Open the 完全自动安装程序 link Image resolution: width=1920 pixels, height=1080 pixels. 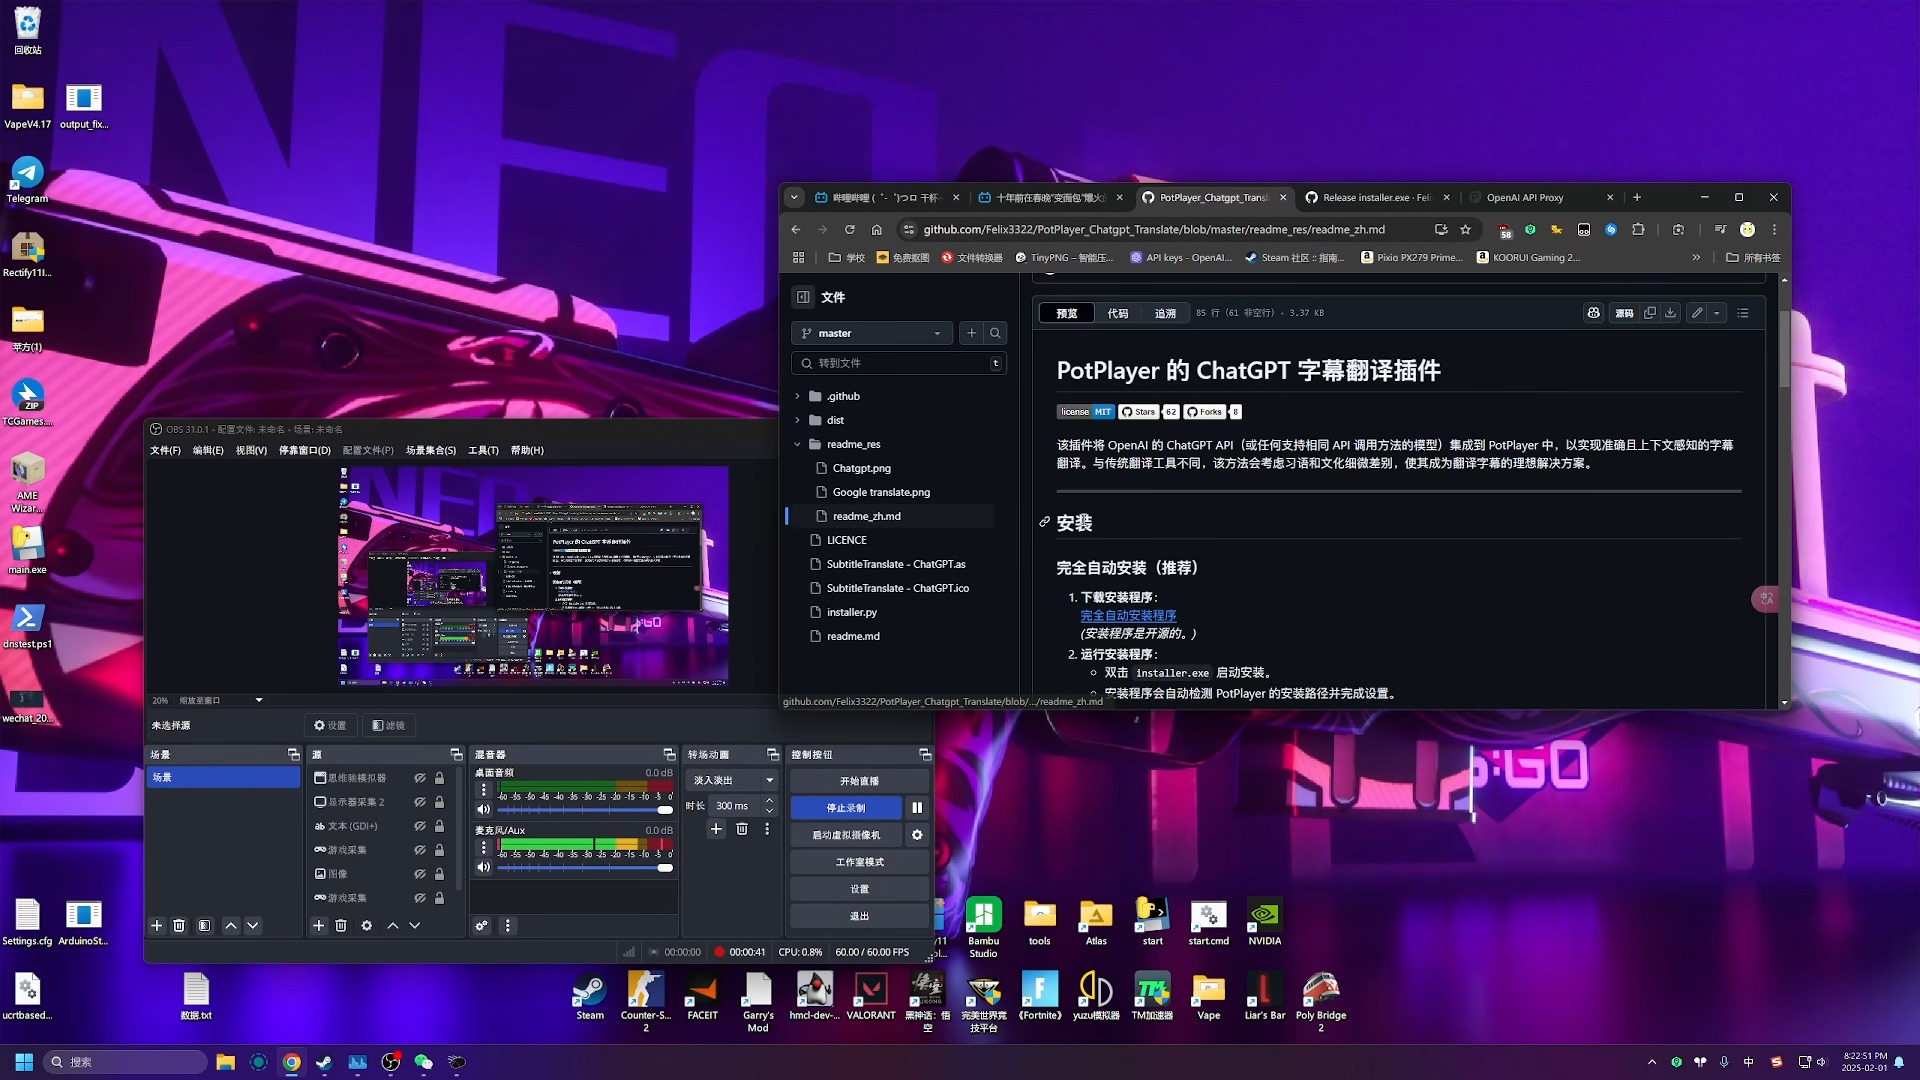[x=1128, y=616]
